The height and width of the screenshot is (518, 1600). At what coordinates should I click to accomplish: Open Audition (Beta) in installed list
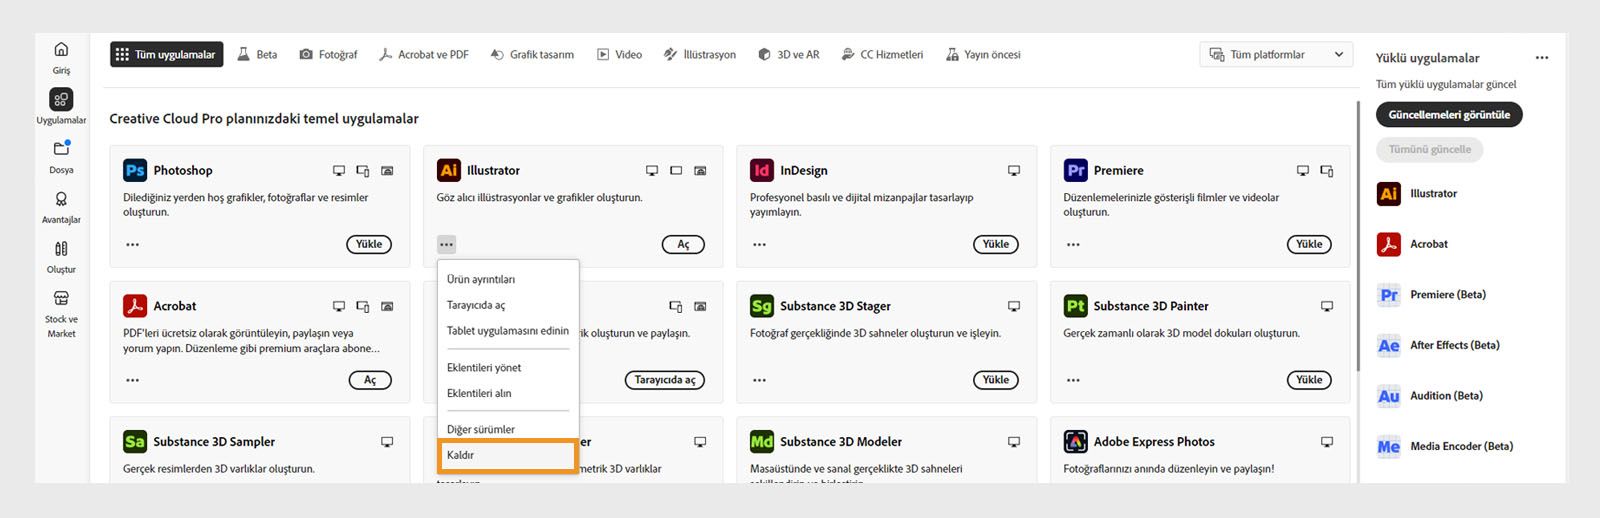click(1429, 396)
